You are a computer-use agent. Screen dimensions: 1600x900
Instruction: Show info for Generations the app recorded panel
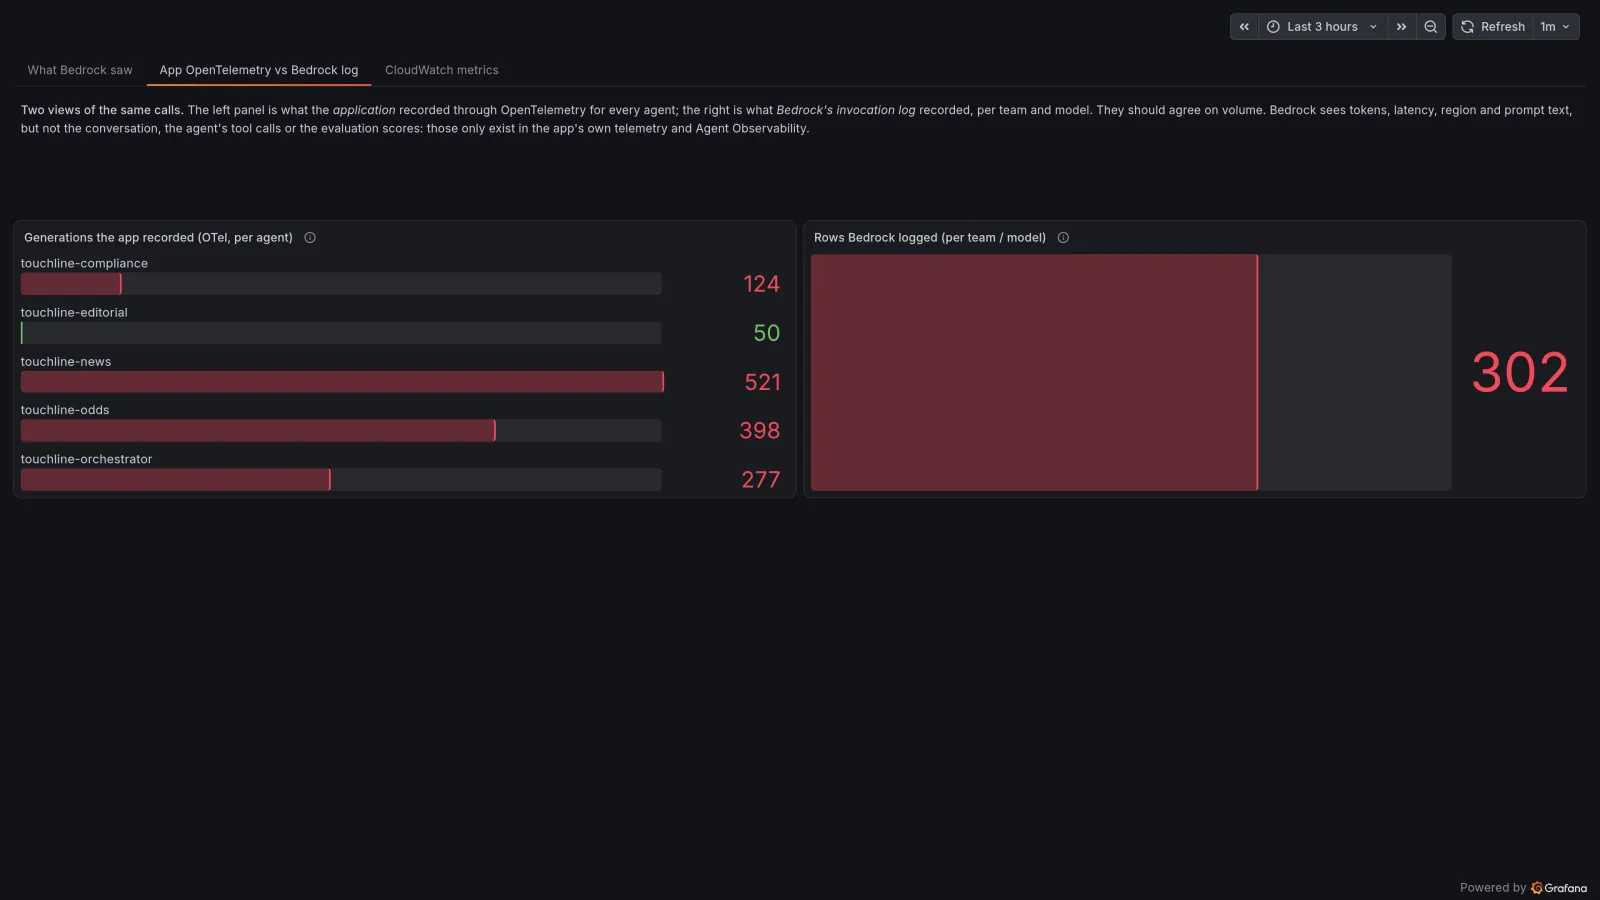click(310, 238)
